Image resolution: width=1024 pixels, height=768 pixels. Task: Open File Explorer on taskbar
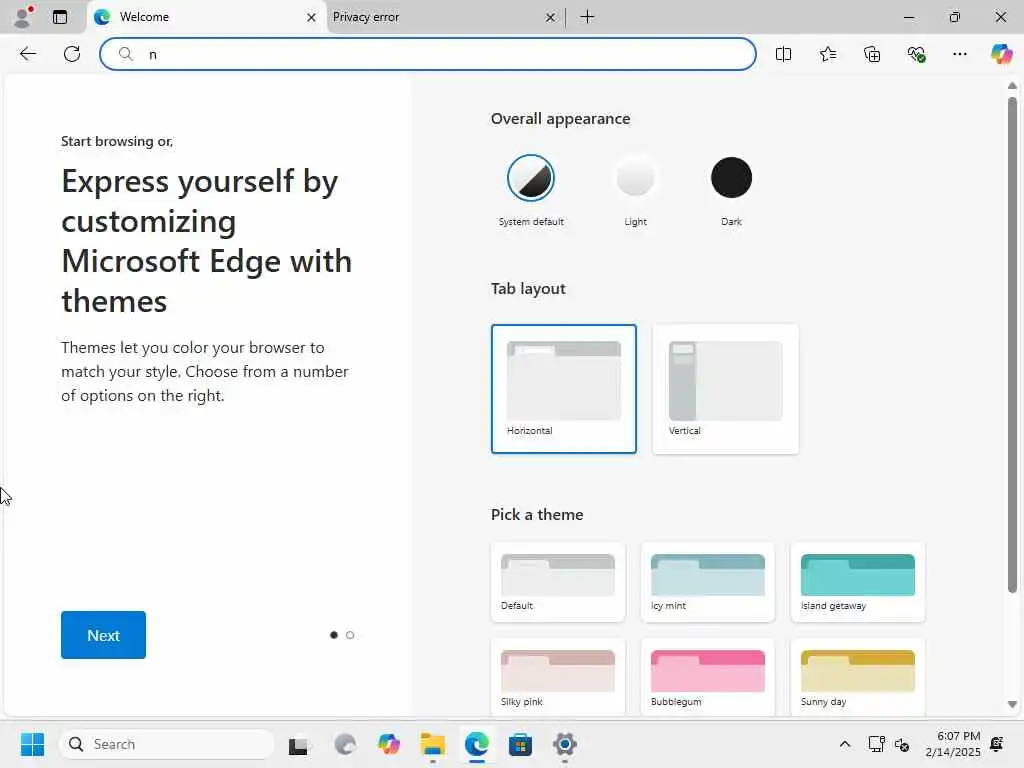coord(432,744)
